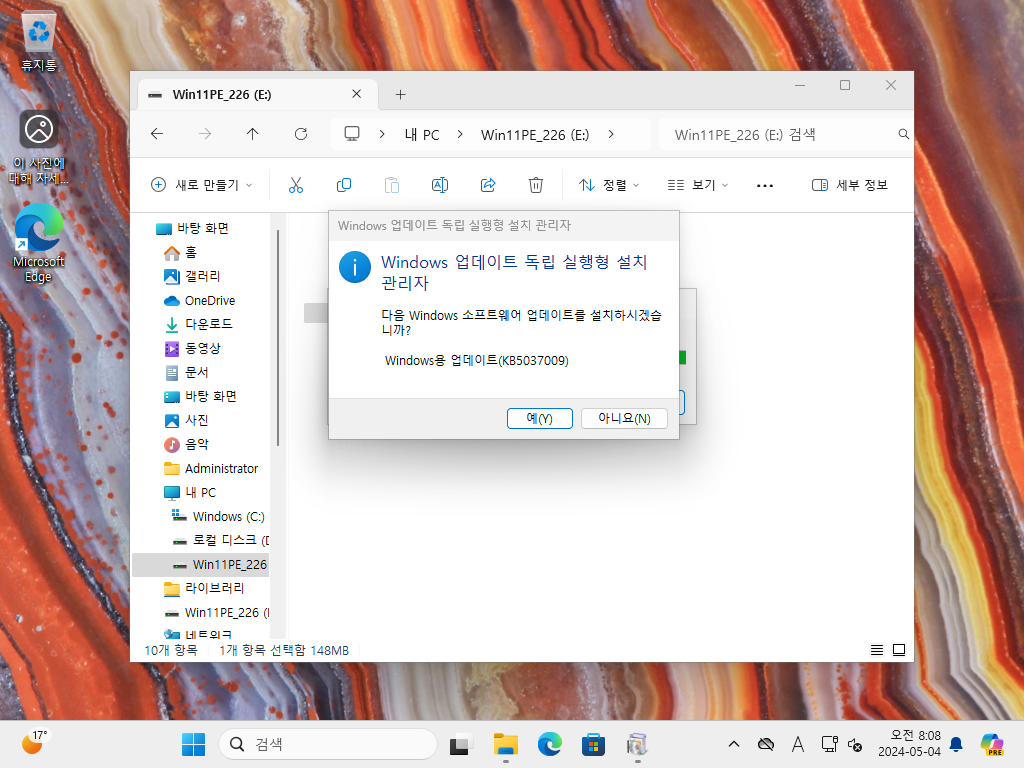
Task: Click the Delete trash icon in toolbar
Action: point(536,185)
